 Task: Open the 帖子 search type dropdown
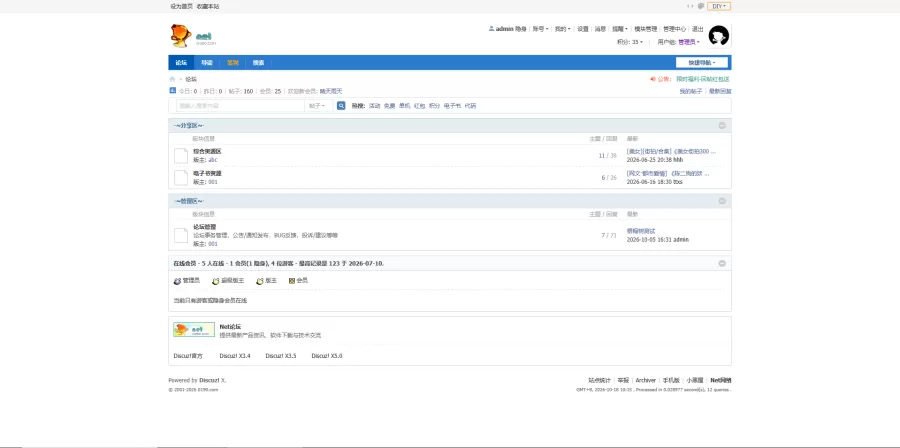point(317,106)
